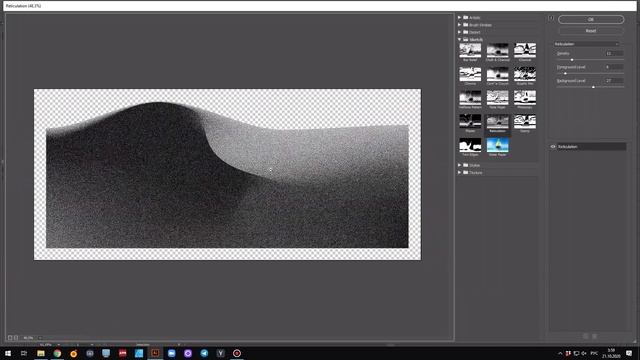Click the zoom in plus button

[x=16, y=338]
